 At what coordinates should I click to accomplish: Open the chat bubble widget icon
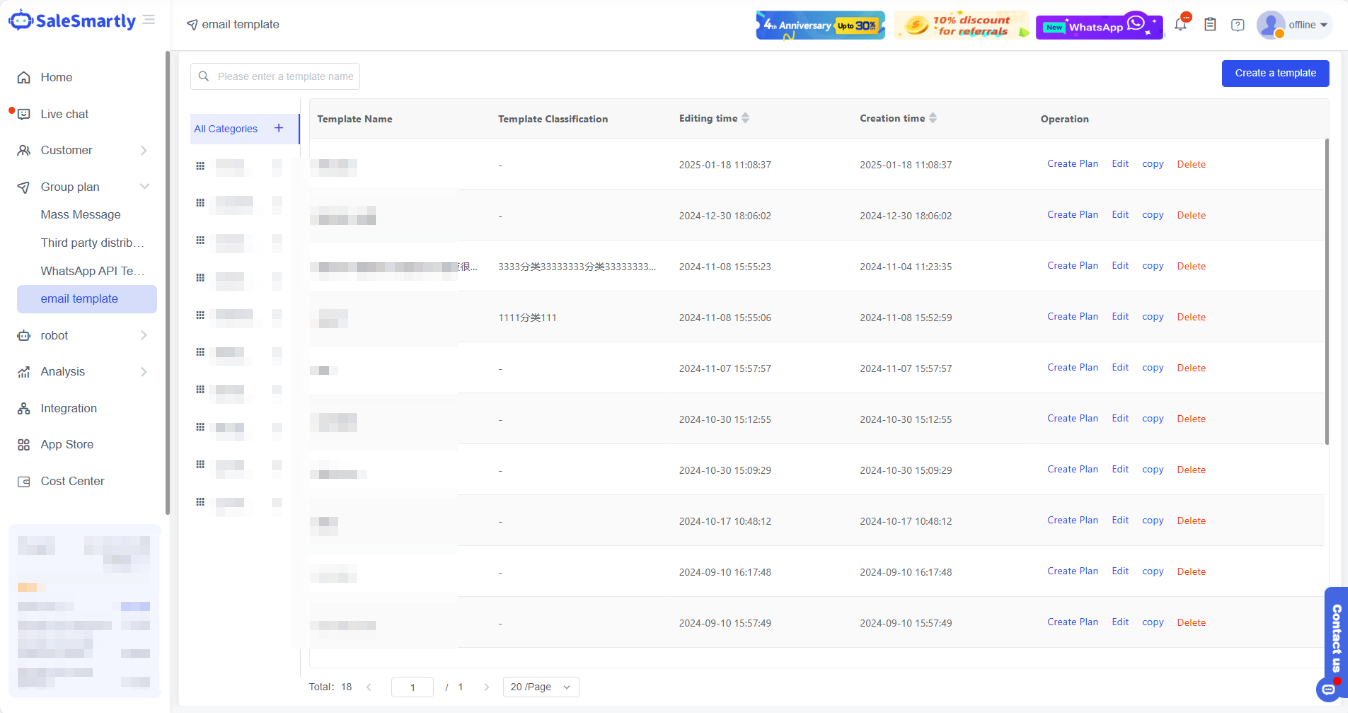point(1328,689)
